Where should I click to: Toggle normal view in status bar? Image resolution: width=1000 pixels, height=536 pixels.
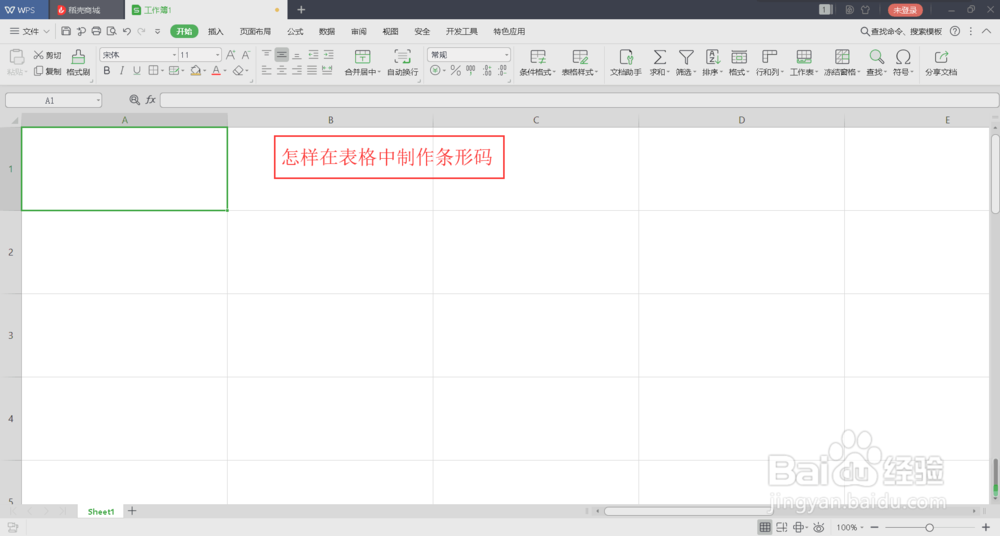[765, 527]
